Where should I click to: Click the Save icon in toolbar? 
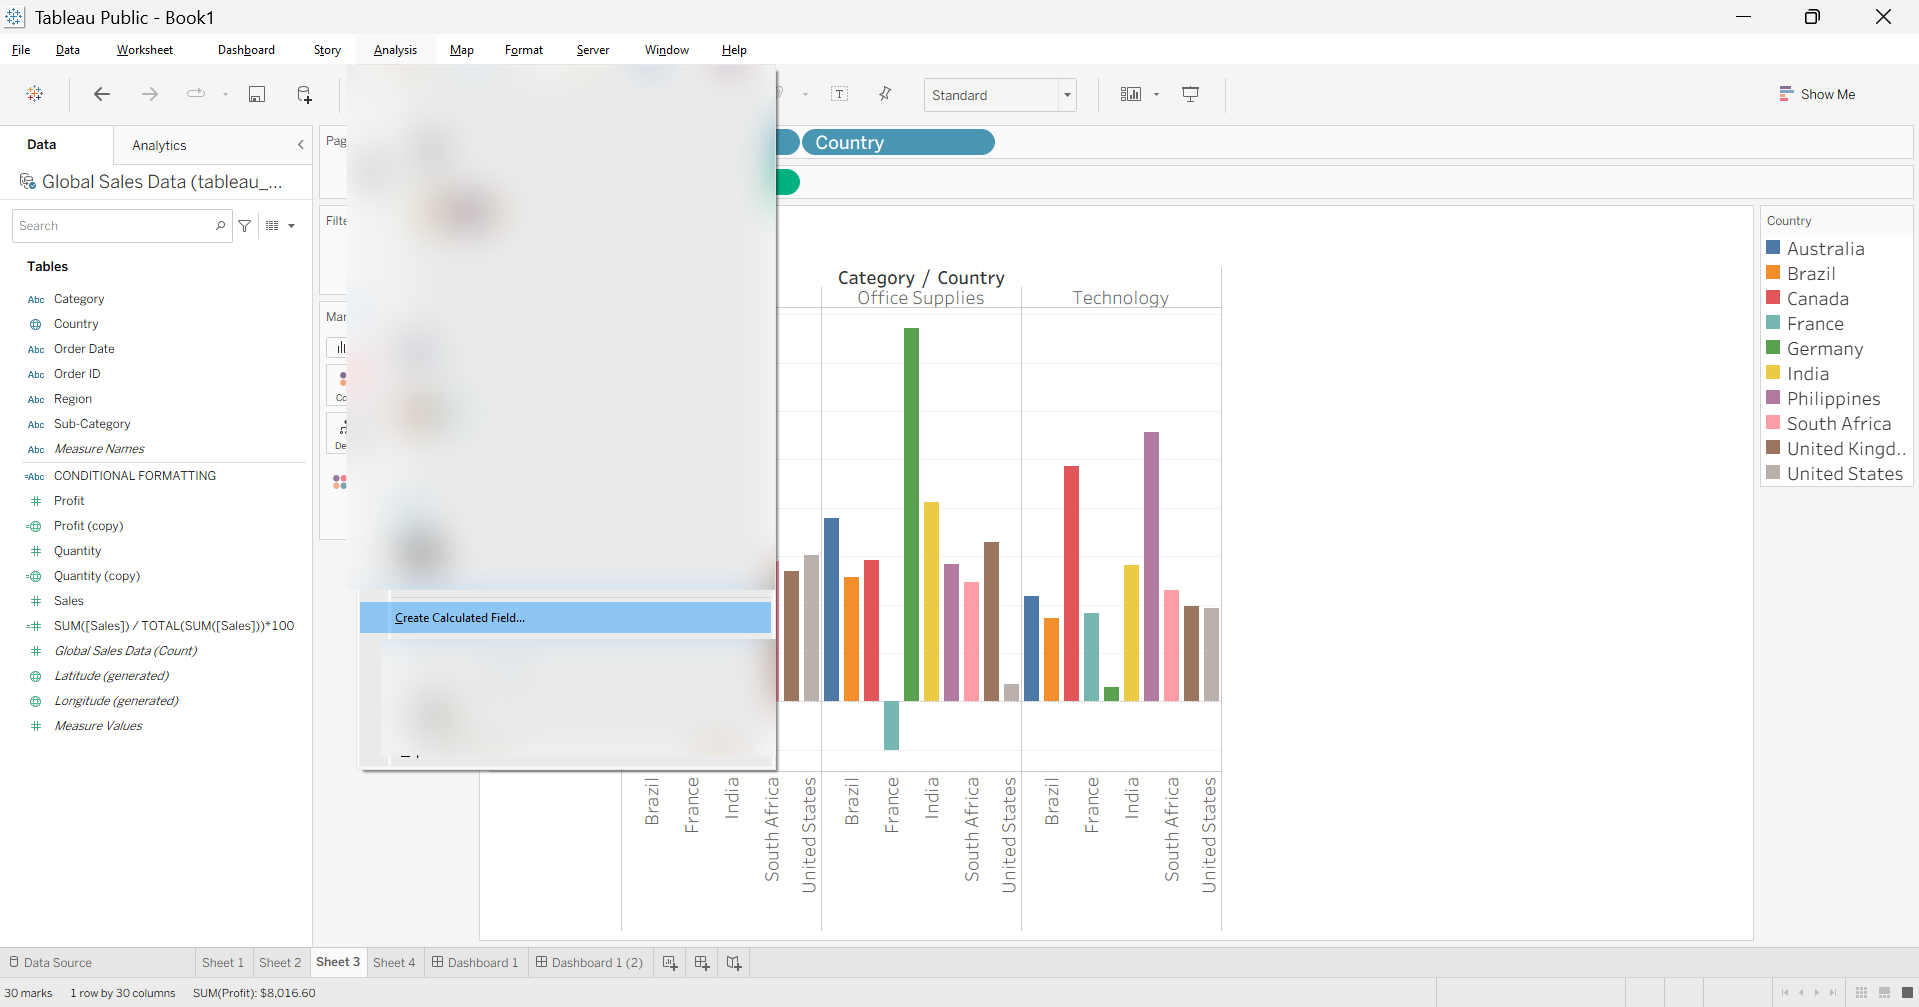tap(257, 94)
